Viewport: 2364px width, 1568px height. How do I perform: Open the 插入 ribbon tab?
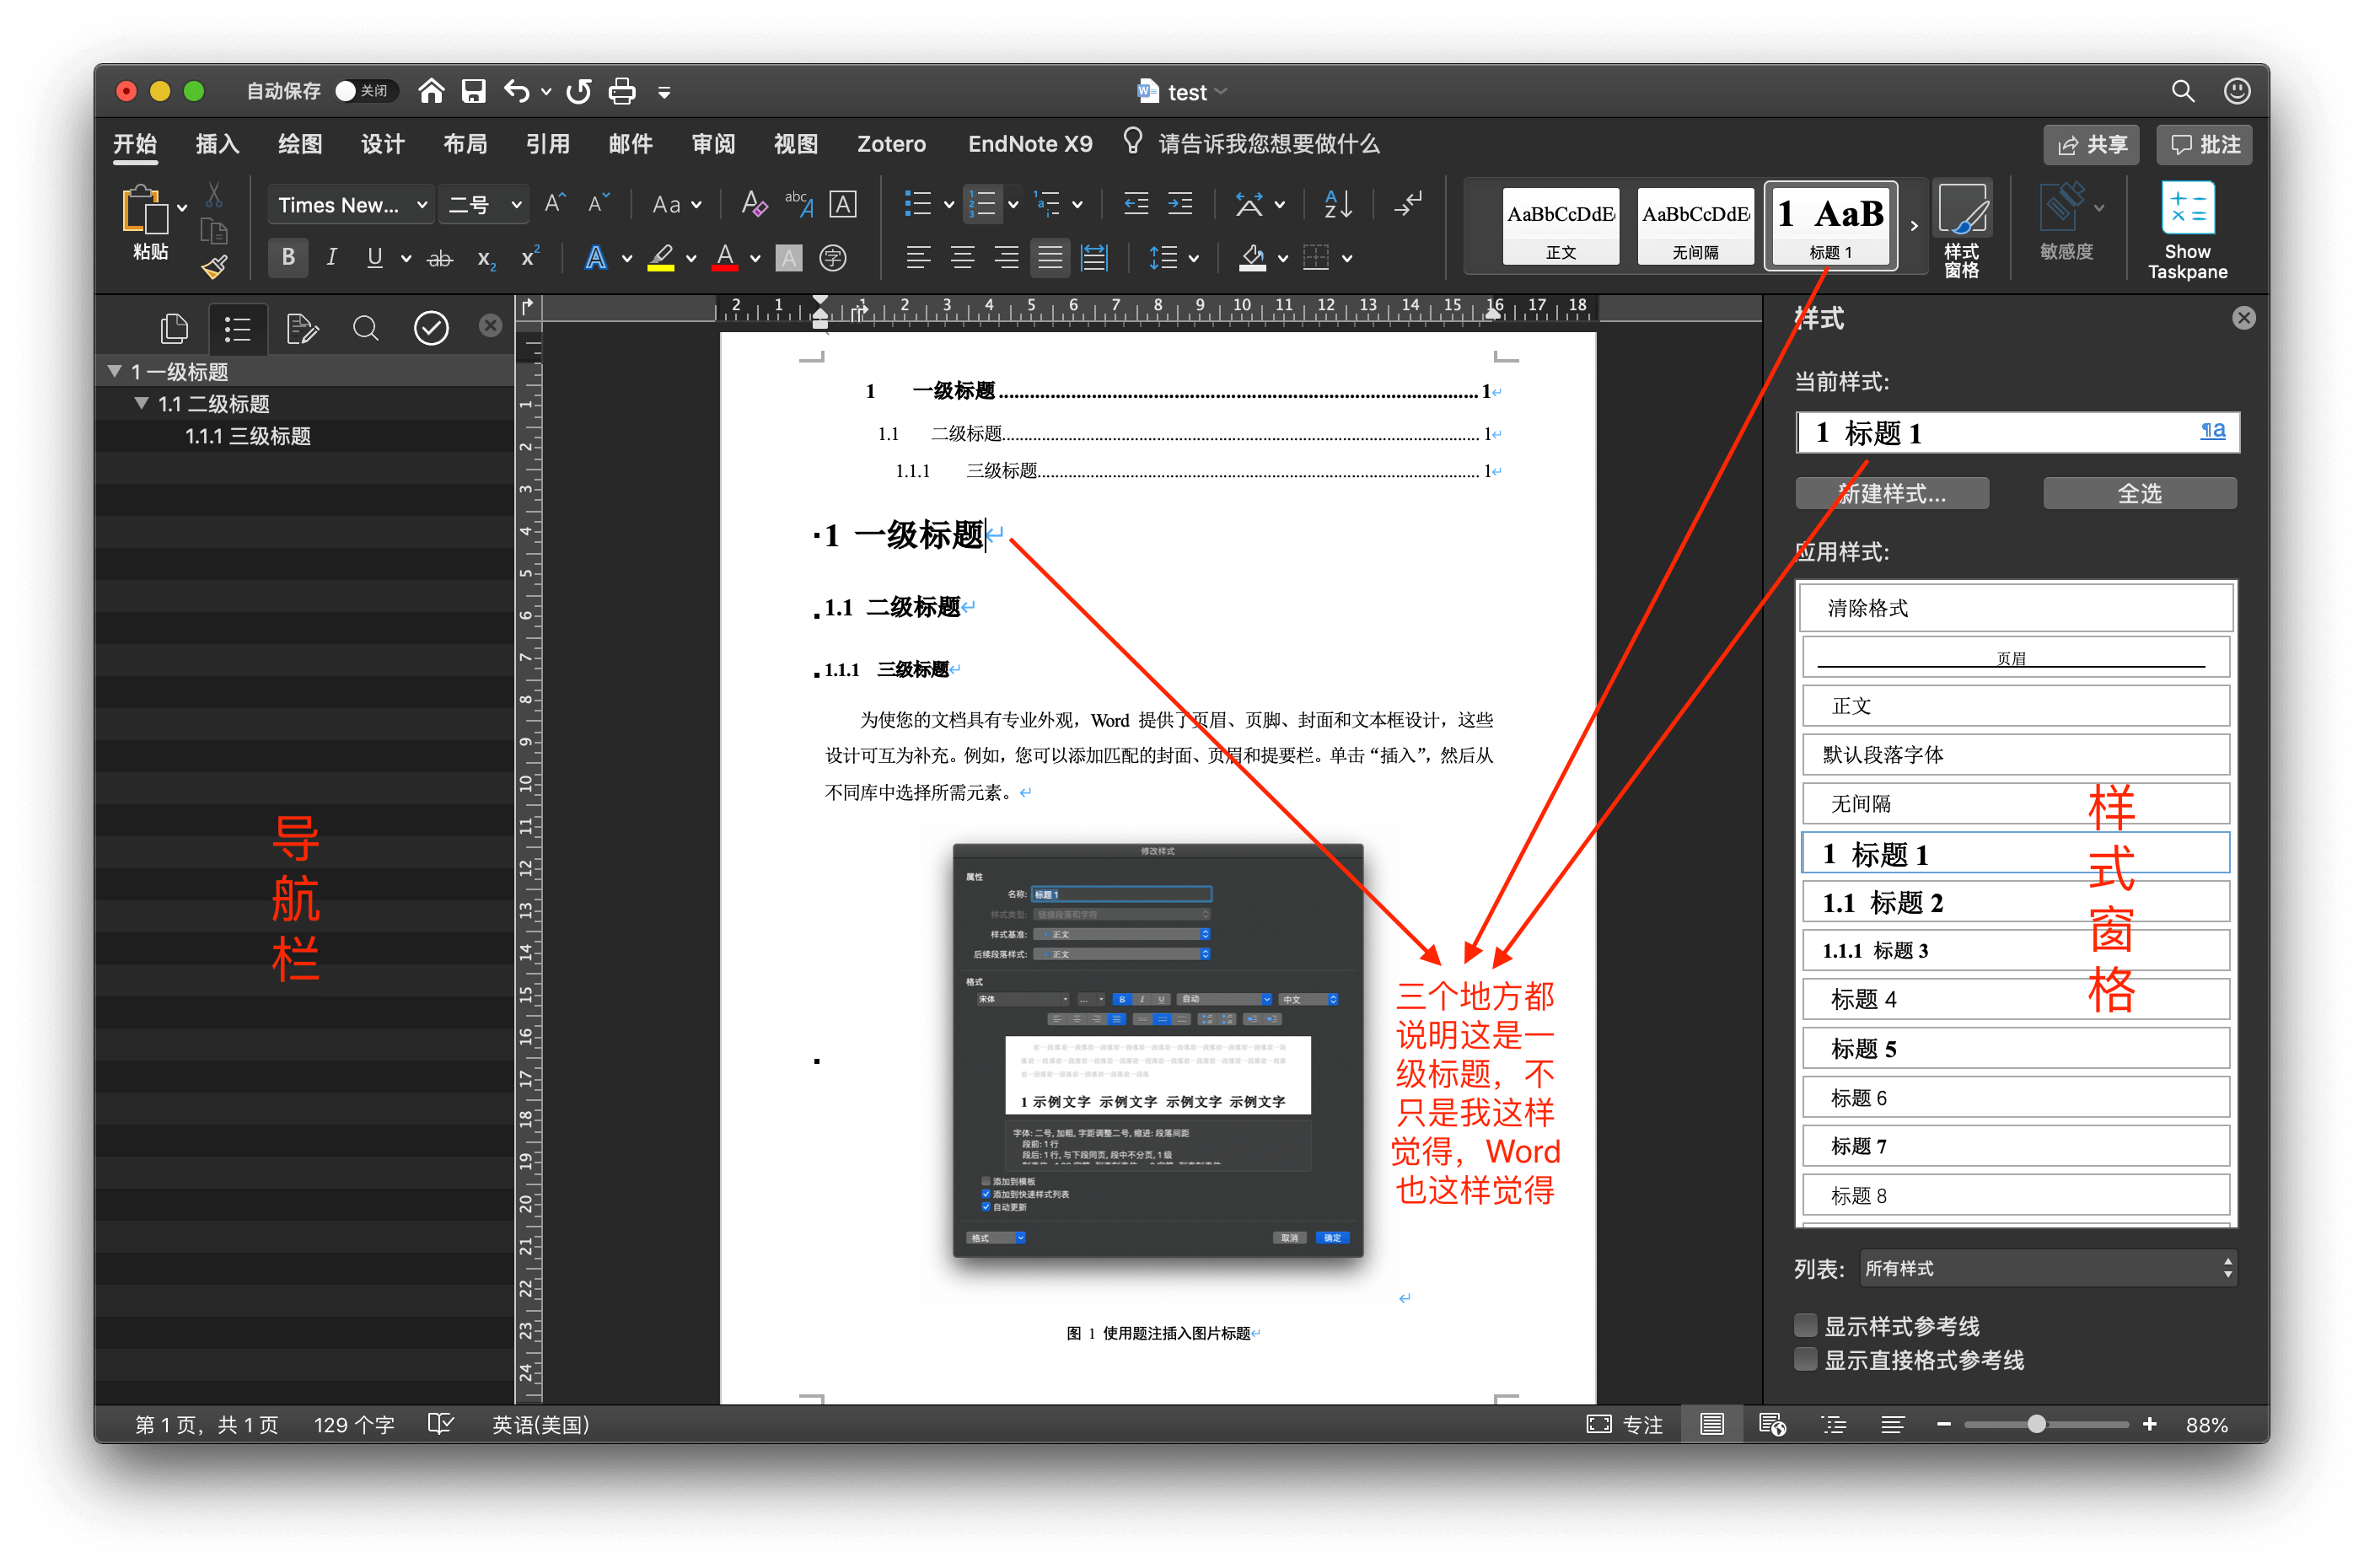(x=217, y=144)
